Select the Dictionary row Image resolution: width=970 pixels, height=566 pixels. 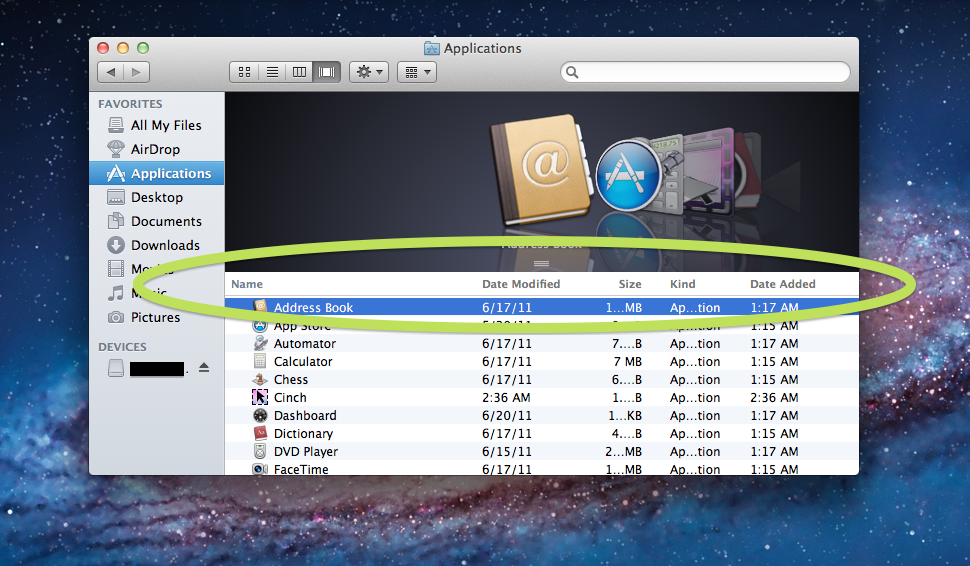(x=542, y=433)
